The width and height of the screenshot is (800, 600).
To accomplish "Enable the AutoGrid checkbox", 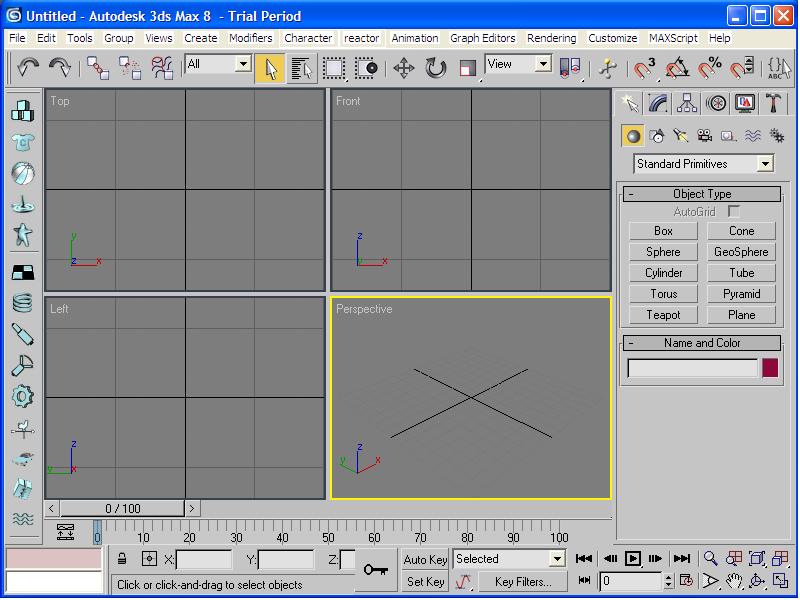I will click(x=734, y=212).
